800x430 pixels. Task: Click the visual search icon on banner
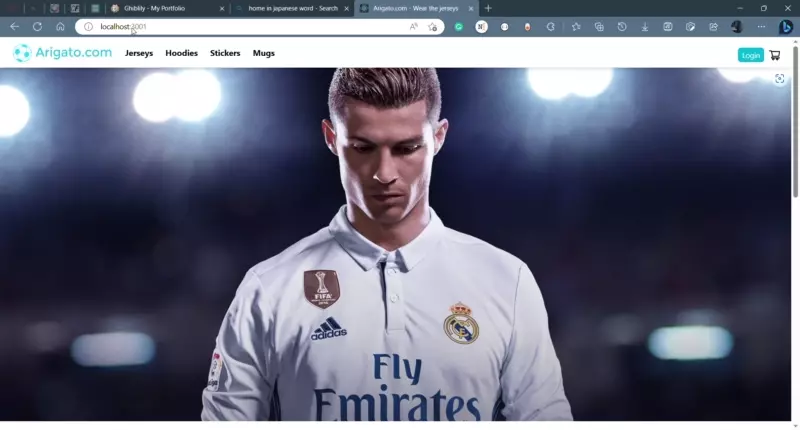click(780, 79)
